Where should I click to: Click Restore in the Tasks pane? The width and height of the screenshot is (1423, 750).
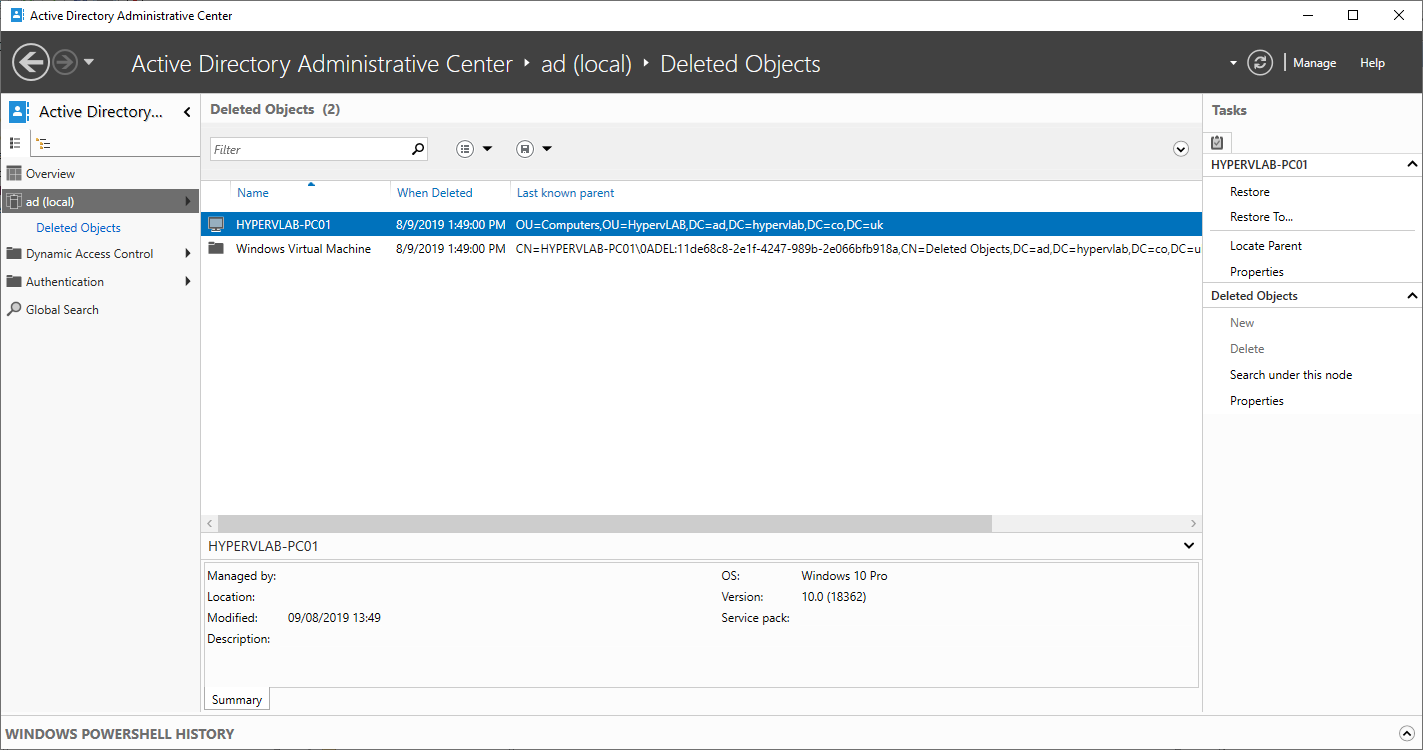tap(1249, 192)
